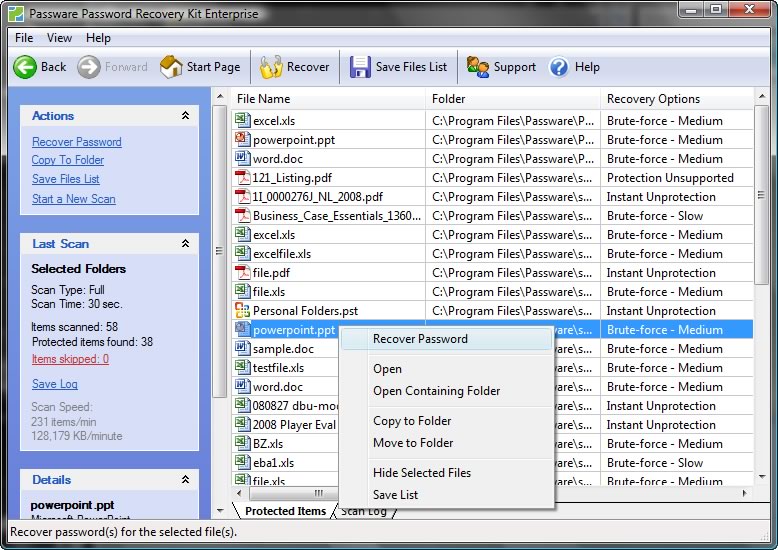The image size is (778, 550).
Task: Select the excelfile.xls file name
Action: click(x=282, y=254)
